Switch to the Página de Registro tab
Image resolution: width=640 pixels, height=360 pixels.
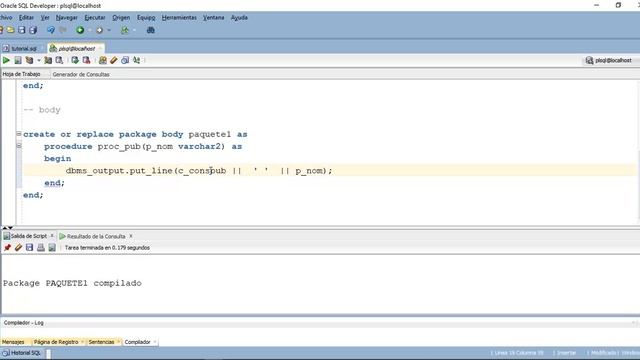pyautogui.click(x=56, y=342)
